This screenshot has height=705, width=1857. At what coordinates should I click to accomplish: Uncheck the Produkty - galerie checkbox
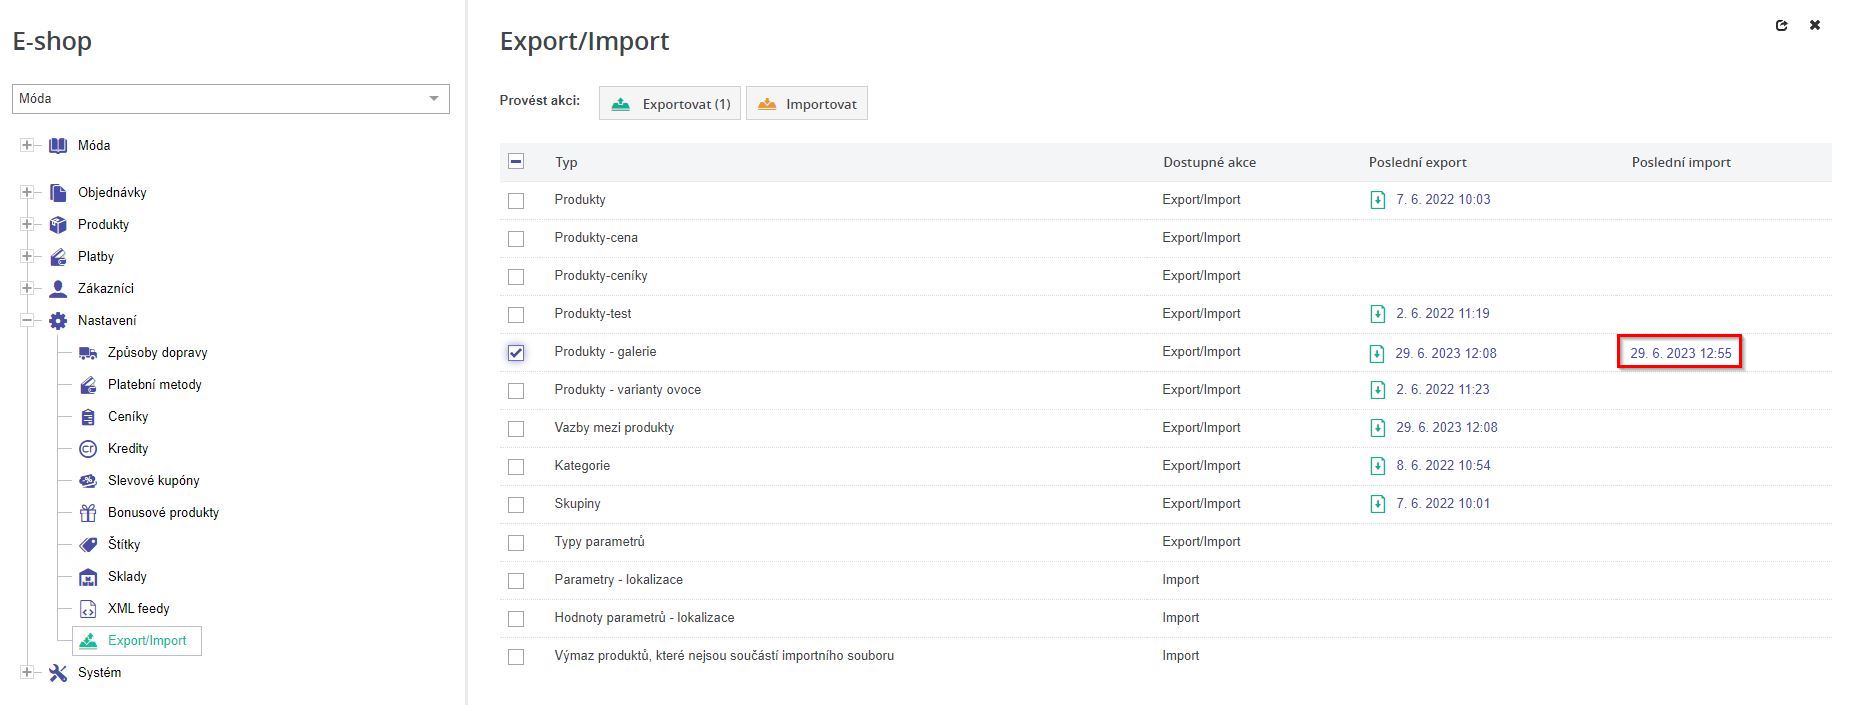[516, 352]
